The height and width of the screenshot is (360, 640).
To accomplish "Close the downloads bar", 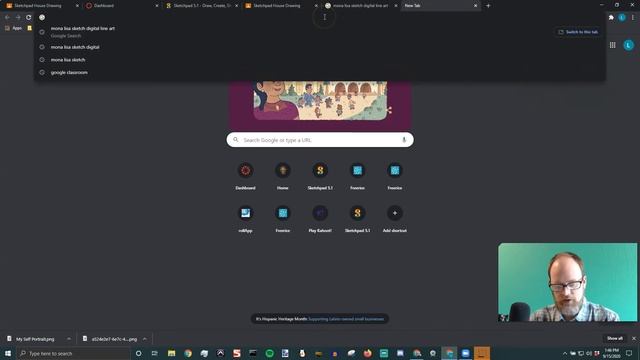I will tap(633, 338).
